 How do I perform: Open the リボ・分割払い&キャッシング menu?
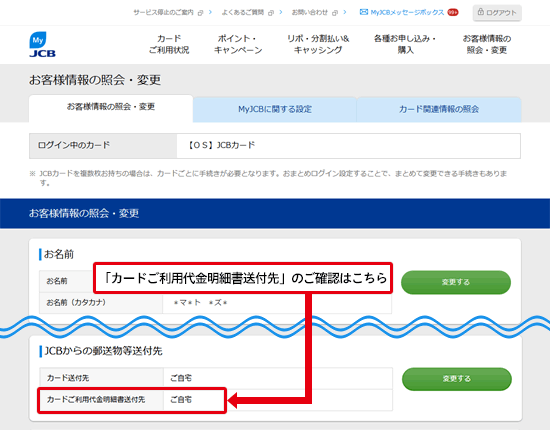[318, 44]
